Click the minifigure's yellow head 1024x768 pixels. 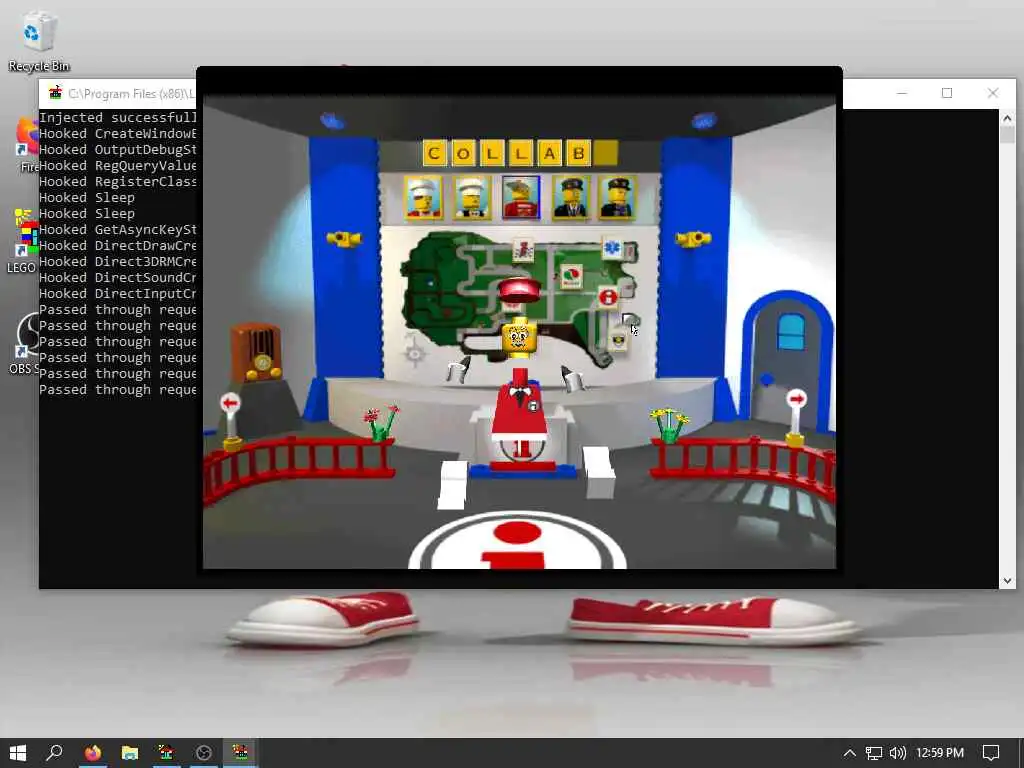[519, 337]
